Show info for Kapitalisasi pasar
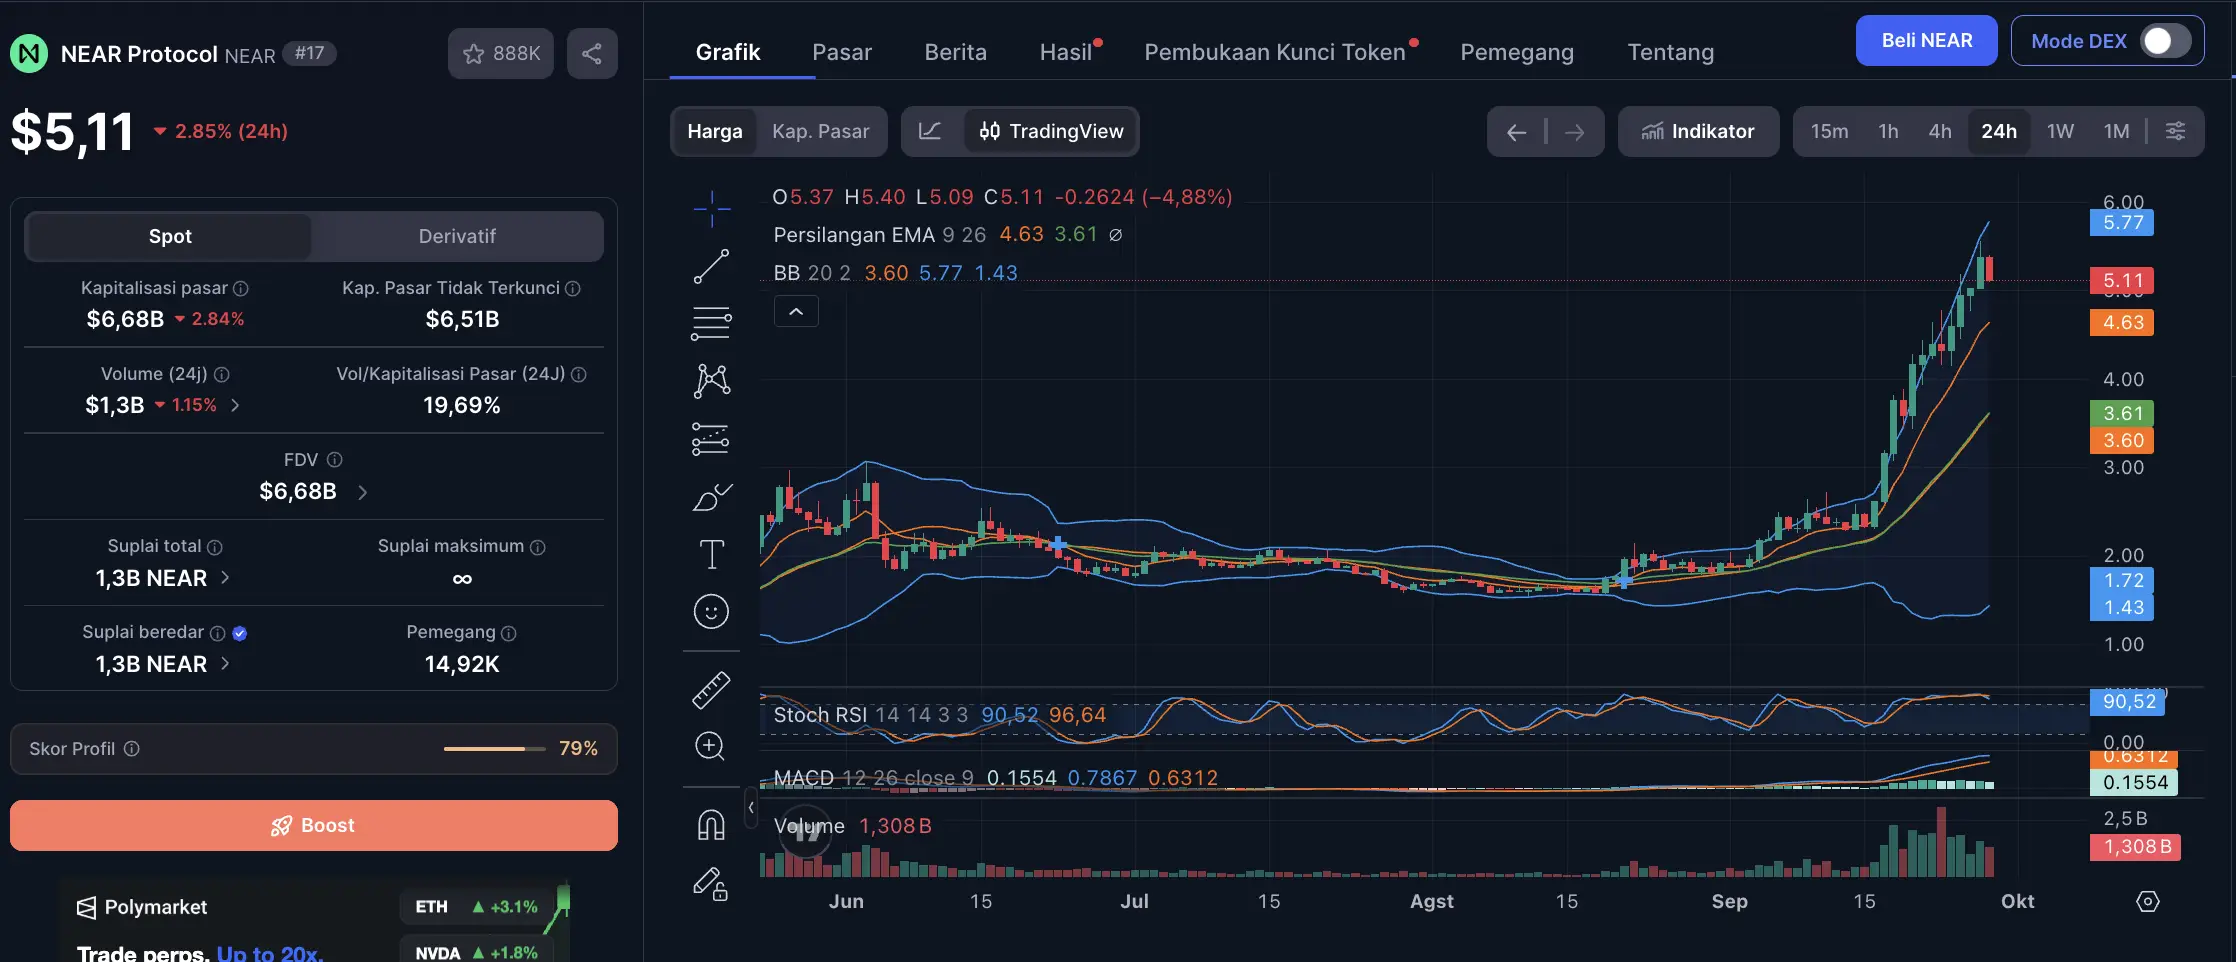 point(241,288)
